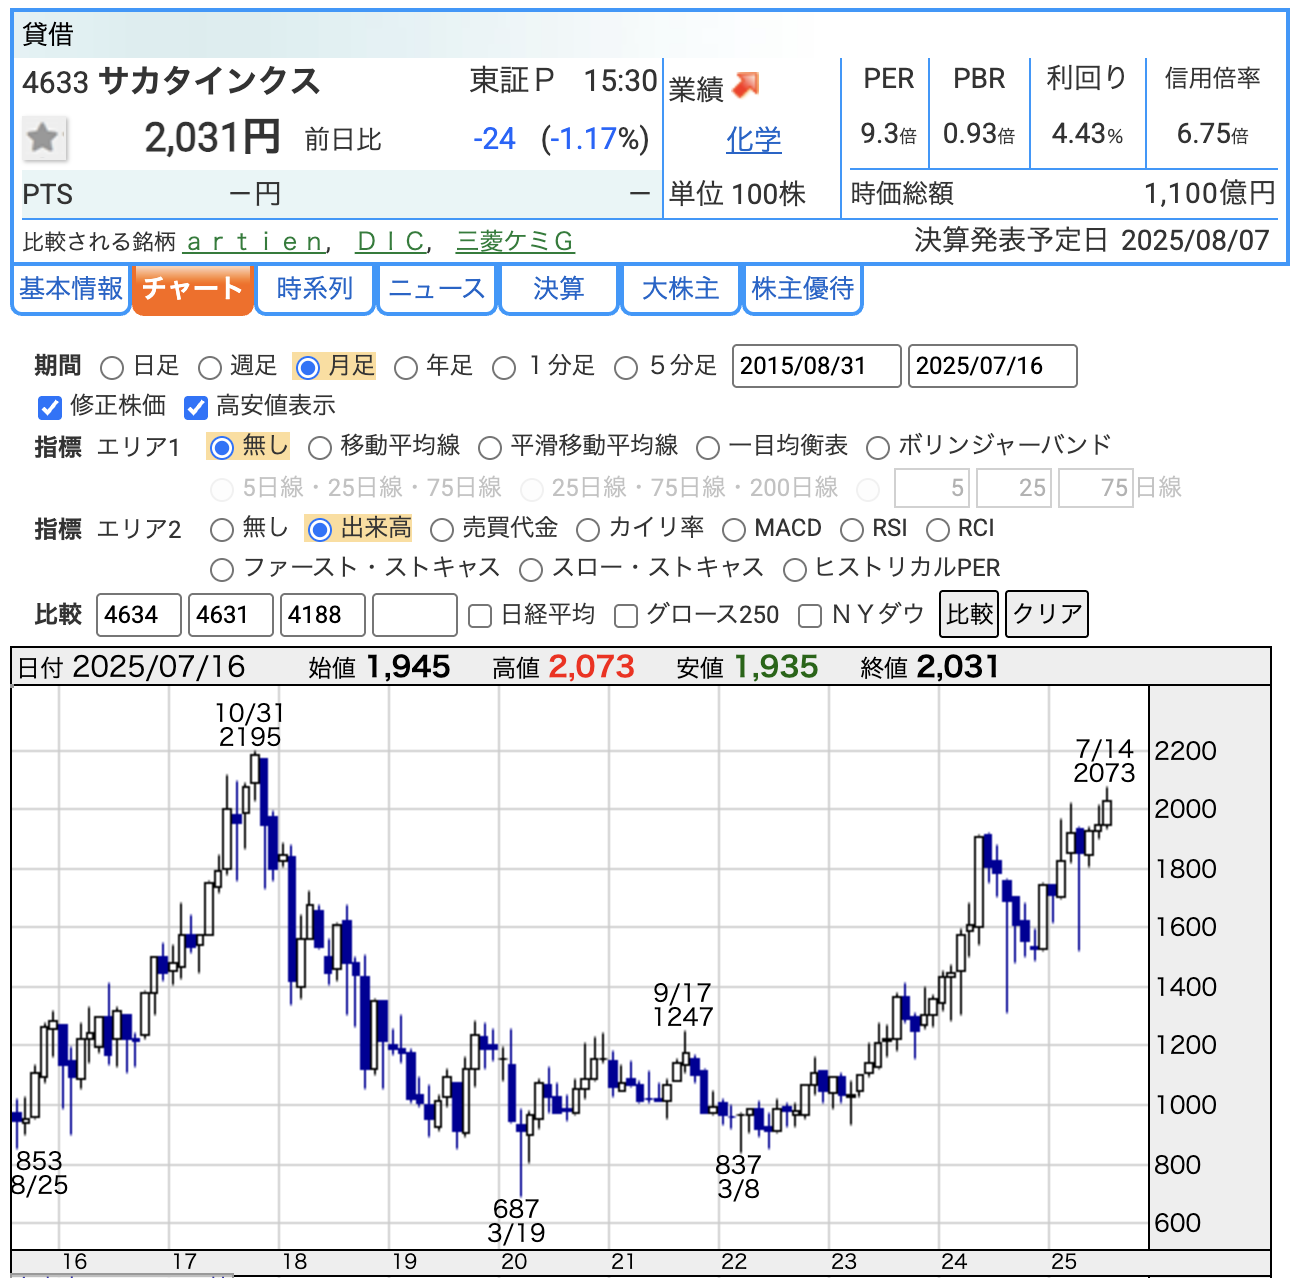Open the DIC comparison stock link
Viewport: 1300px width, 1278px height.
pyautogui.click(x=391, y=242)
